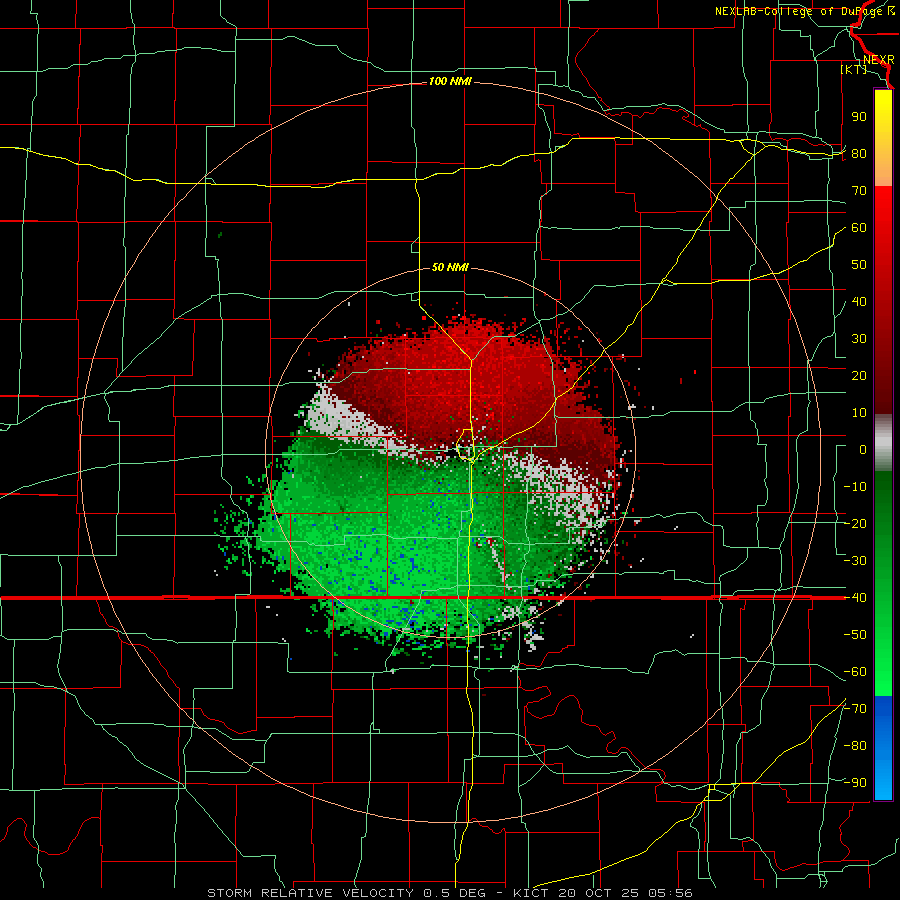Click the blue bottom segment of the color bar
Viewport: 900px width, 900px height.
883,747
